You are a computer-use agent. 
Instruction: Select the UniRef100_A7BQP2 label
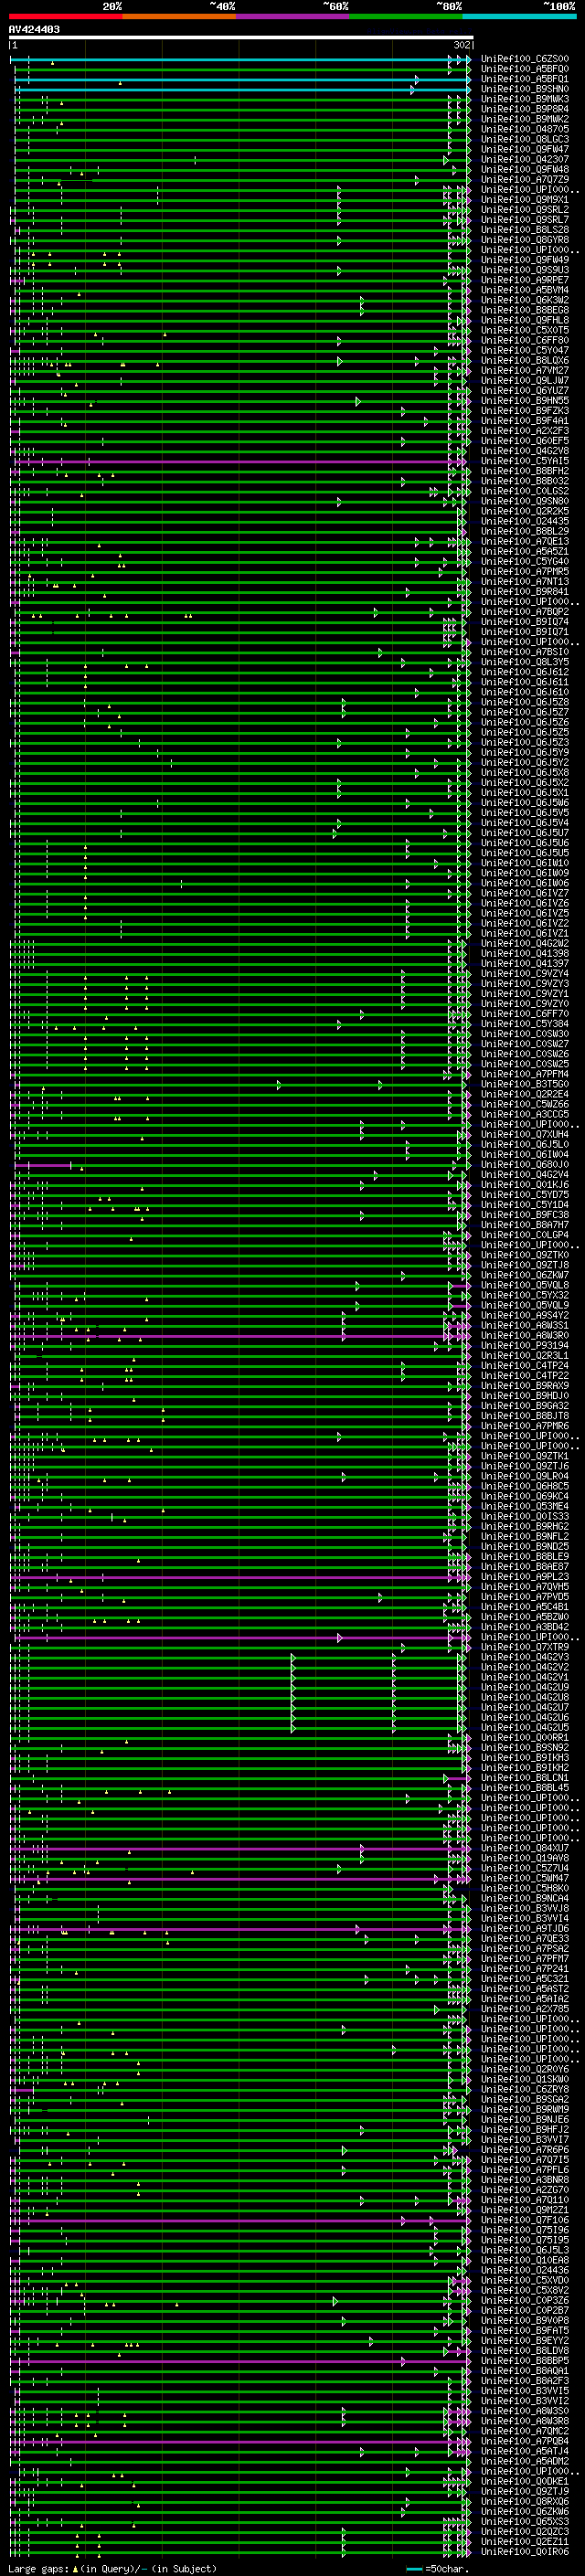(525, 612)
